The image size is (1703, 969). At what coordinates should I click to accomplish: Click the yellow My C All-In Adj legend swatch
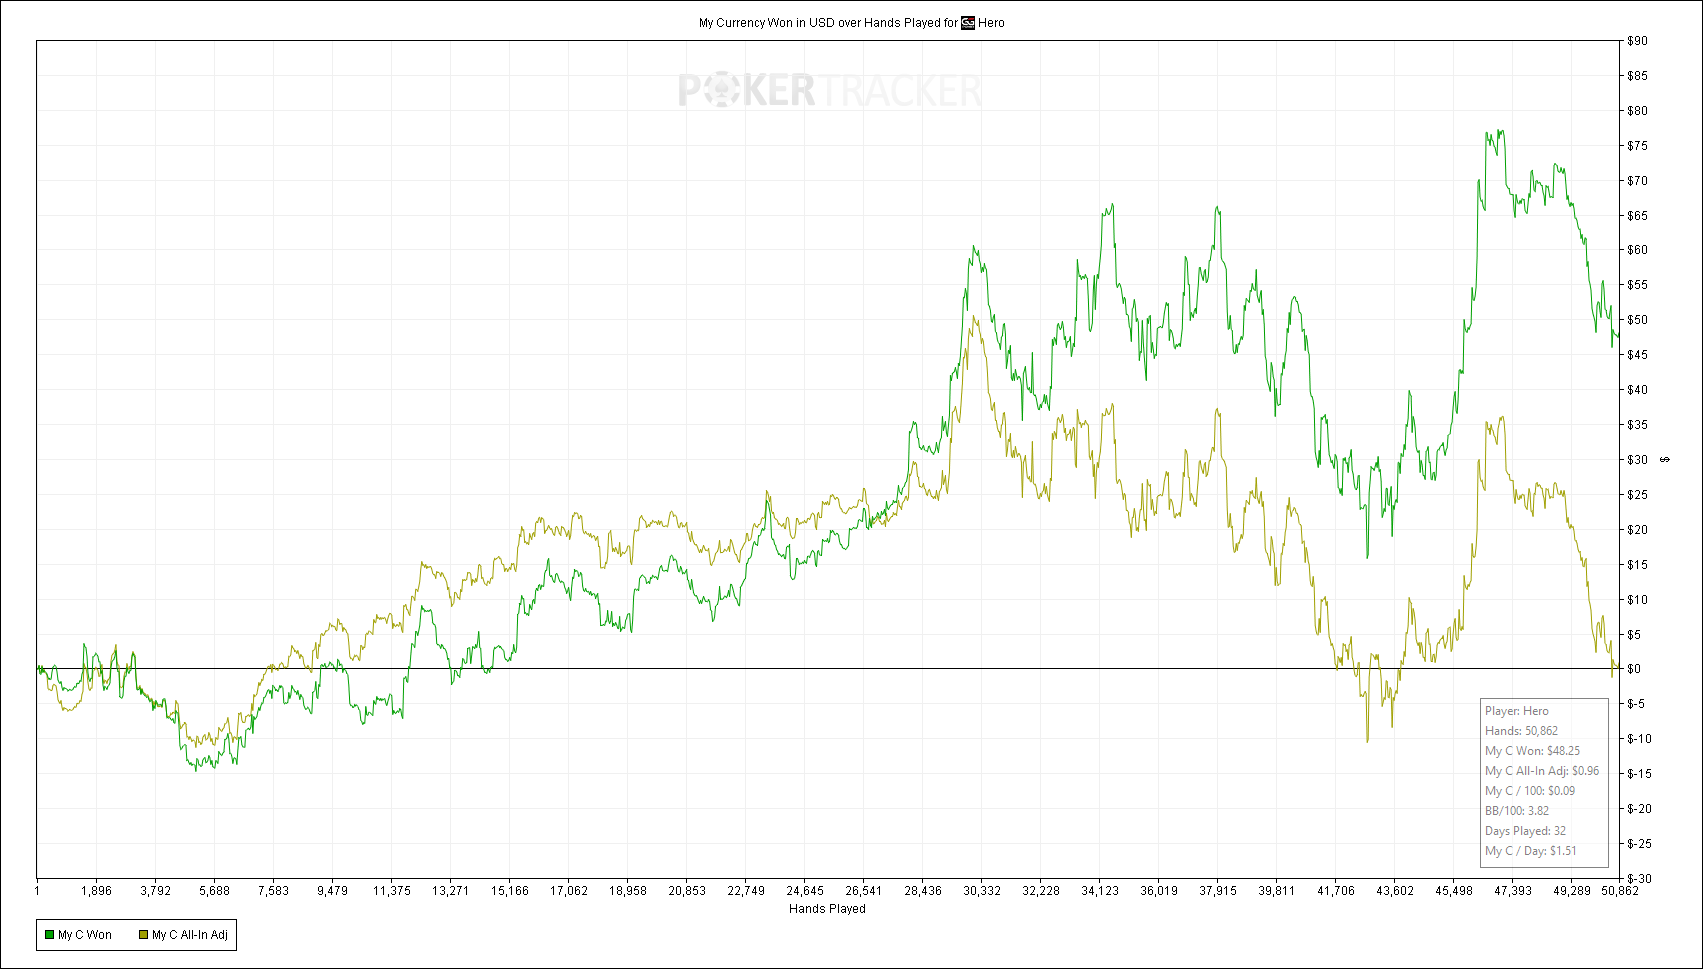pos(143,935)
